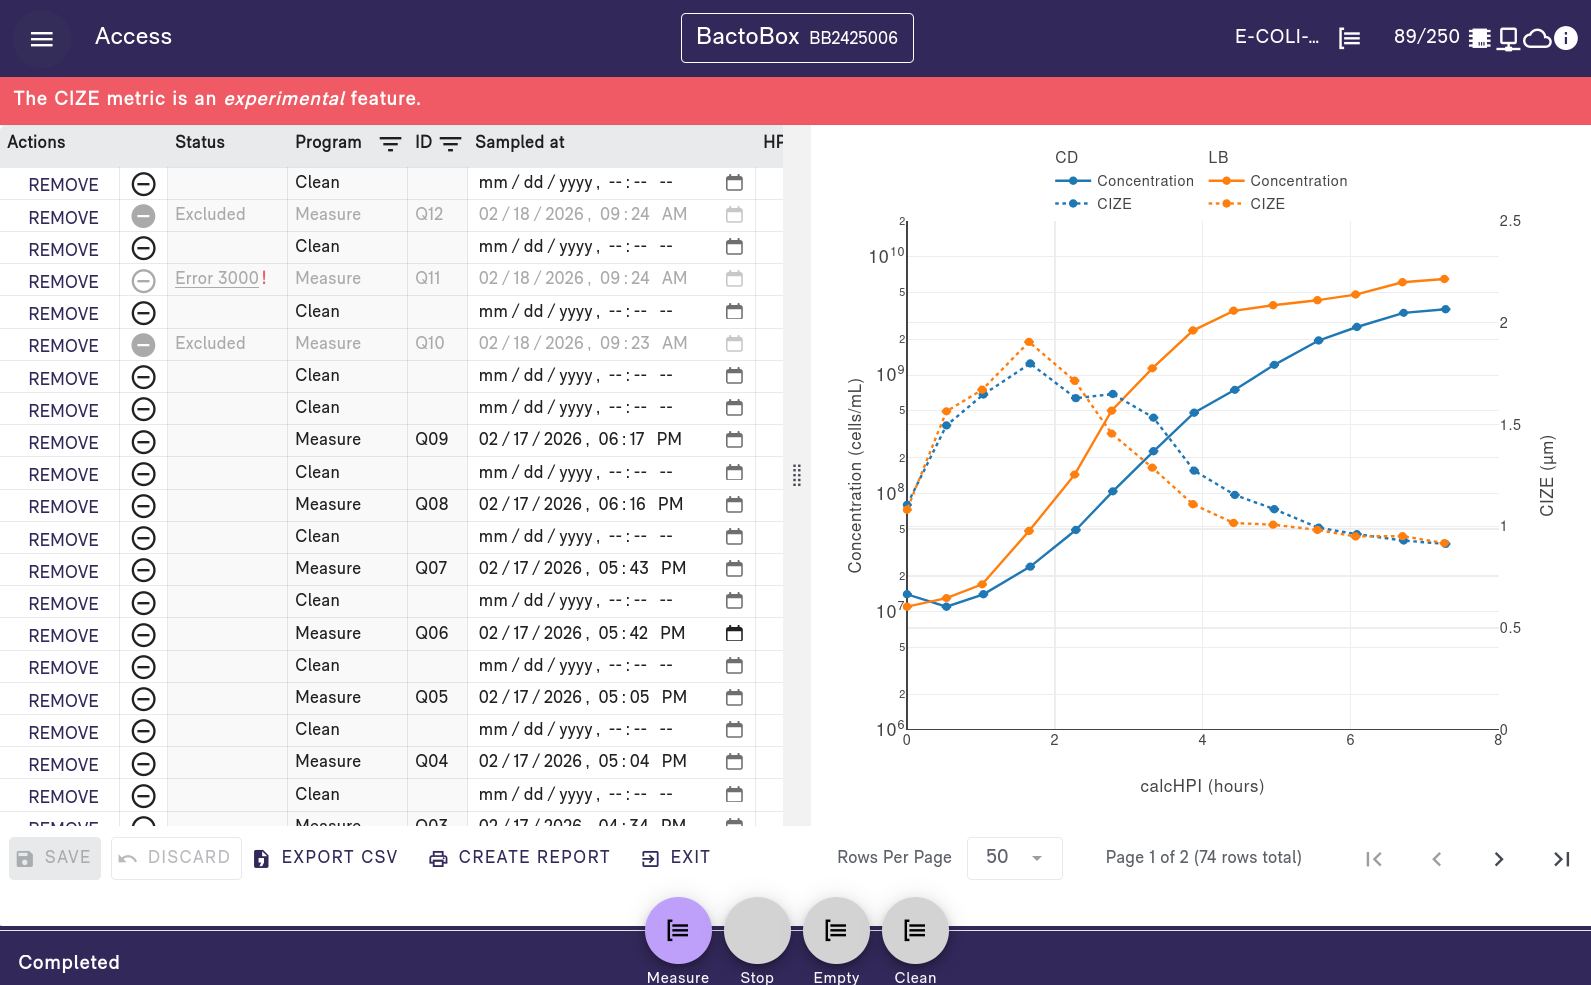Go to the next page of rows
Screen dimensions: 1591x985
click(1498, 859)
